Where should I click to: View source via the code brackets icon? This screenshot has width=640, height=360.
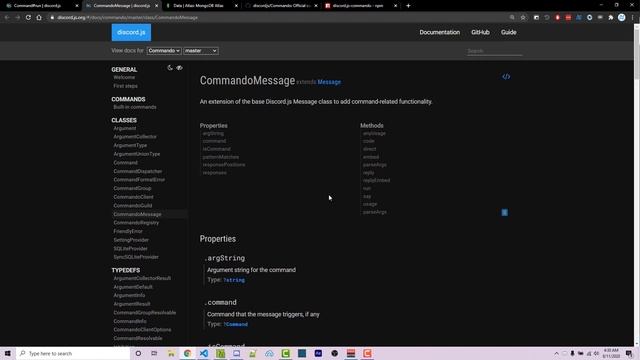coord(506,76)
